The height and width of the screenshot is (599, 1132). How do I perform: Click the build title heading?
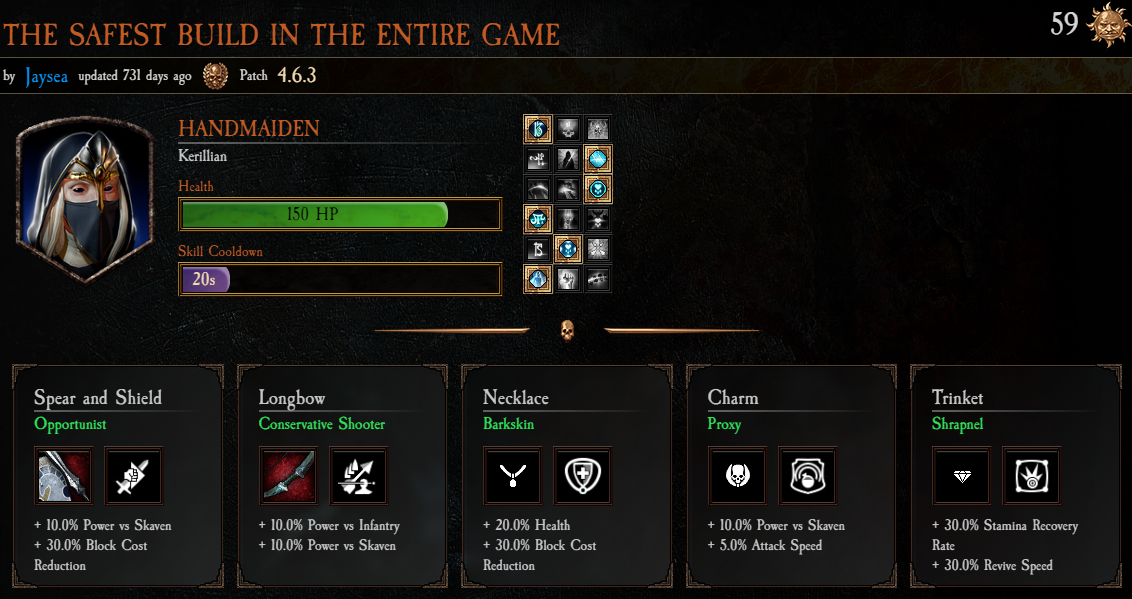pyautogui.click(x=282, y=34)
